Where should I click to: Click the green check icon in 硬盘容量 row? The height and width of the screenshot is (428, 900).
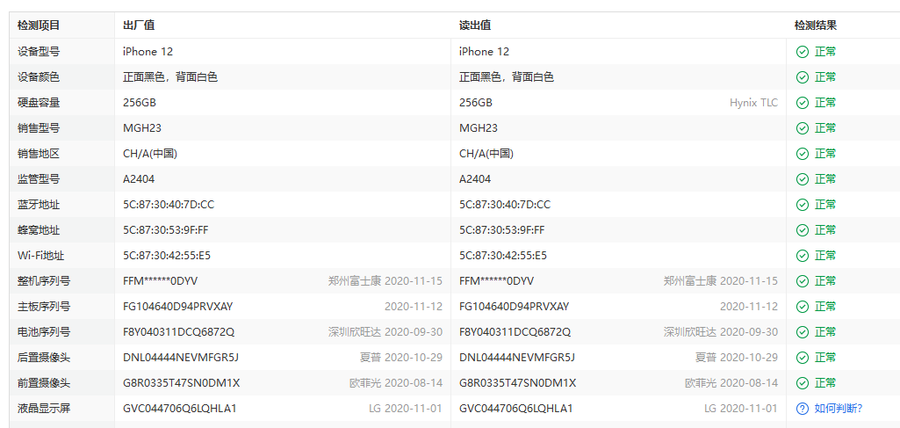pyautogui.click(x=802, y=103)
